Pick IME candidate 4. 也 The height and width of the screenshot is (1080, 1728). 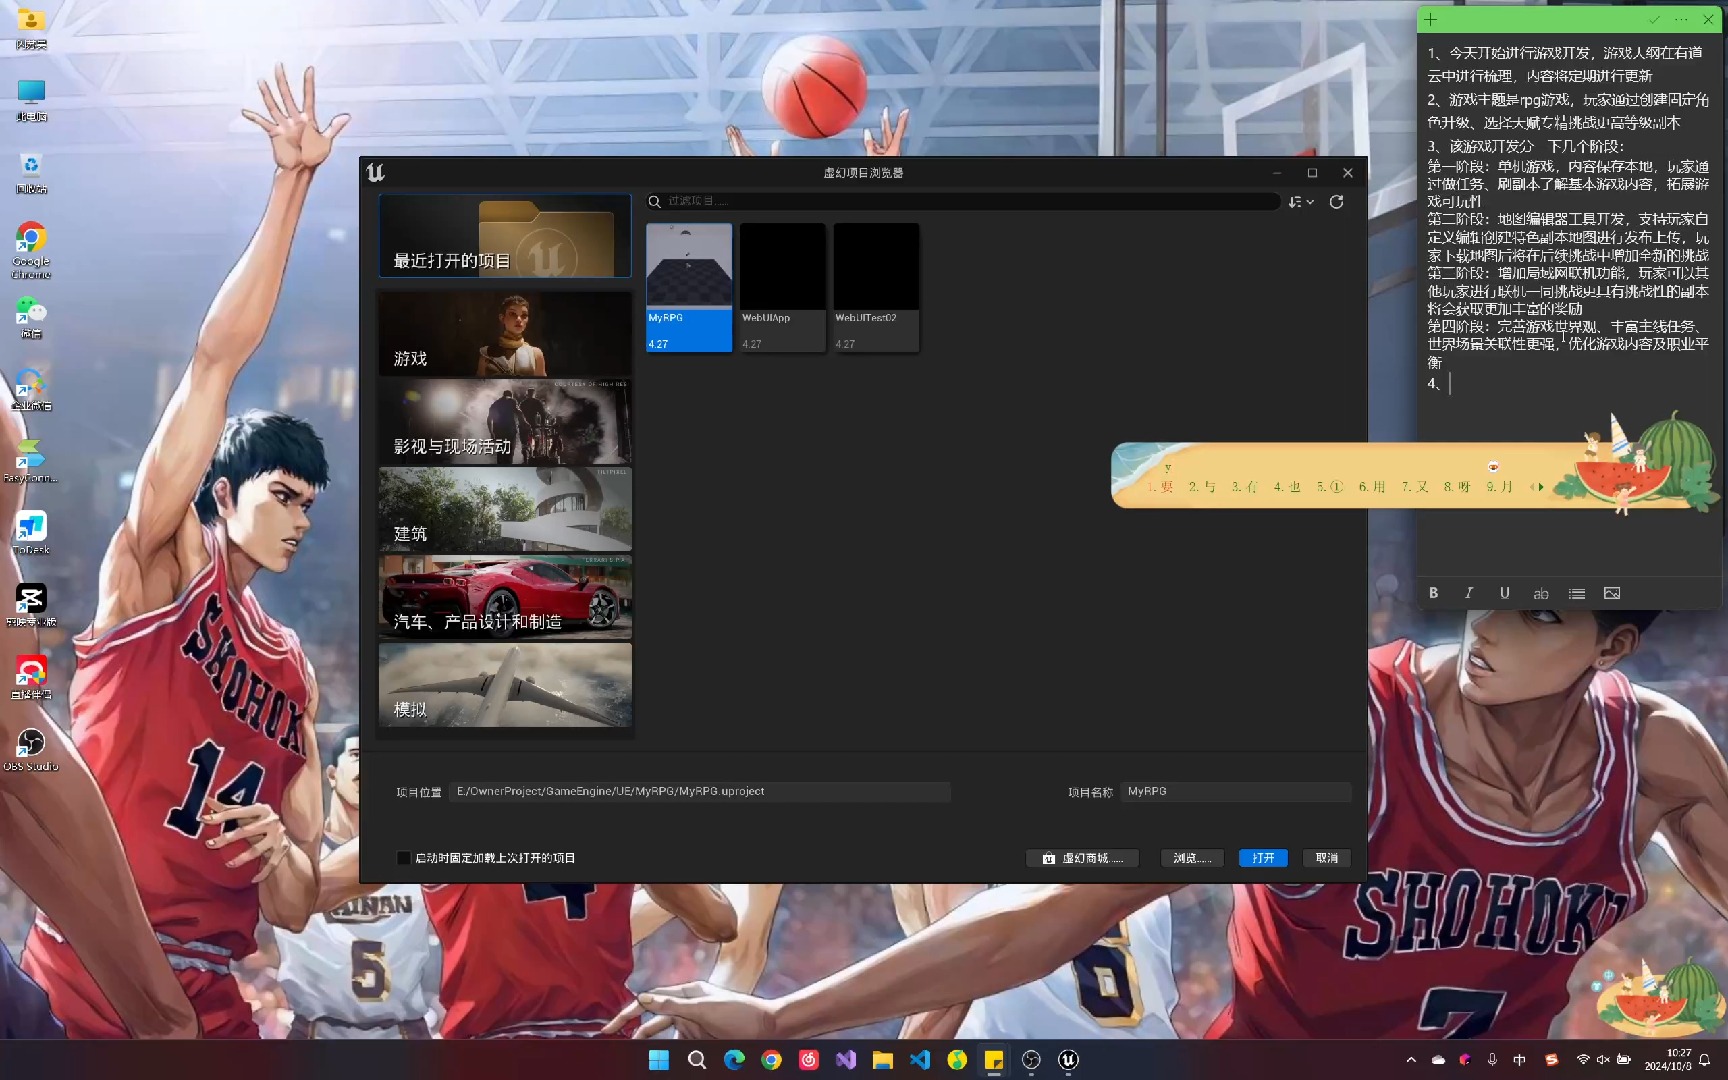pos(1287,487)
